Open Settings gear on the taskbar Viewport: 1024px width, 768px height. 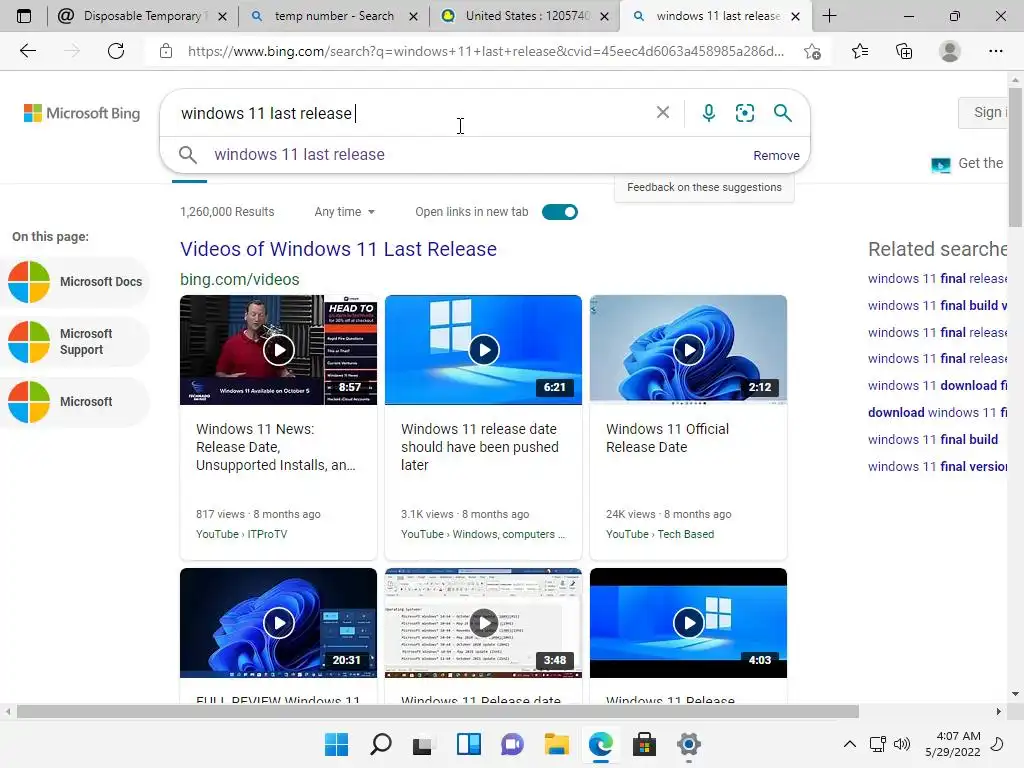pyautogui.click(x=688, y=744)
